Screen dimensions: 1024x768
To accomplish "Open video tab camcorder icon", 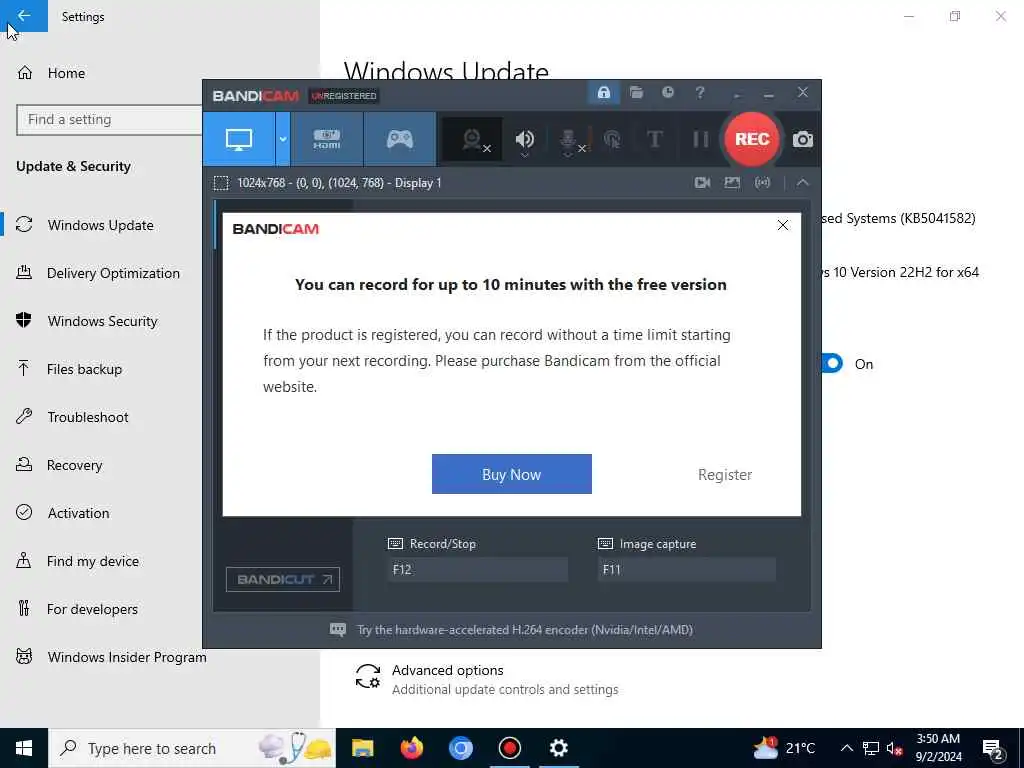I will [x=702, y=183].
